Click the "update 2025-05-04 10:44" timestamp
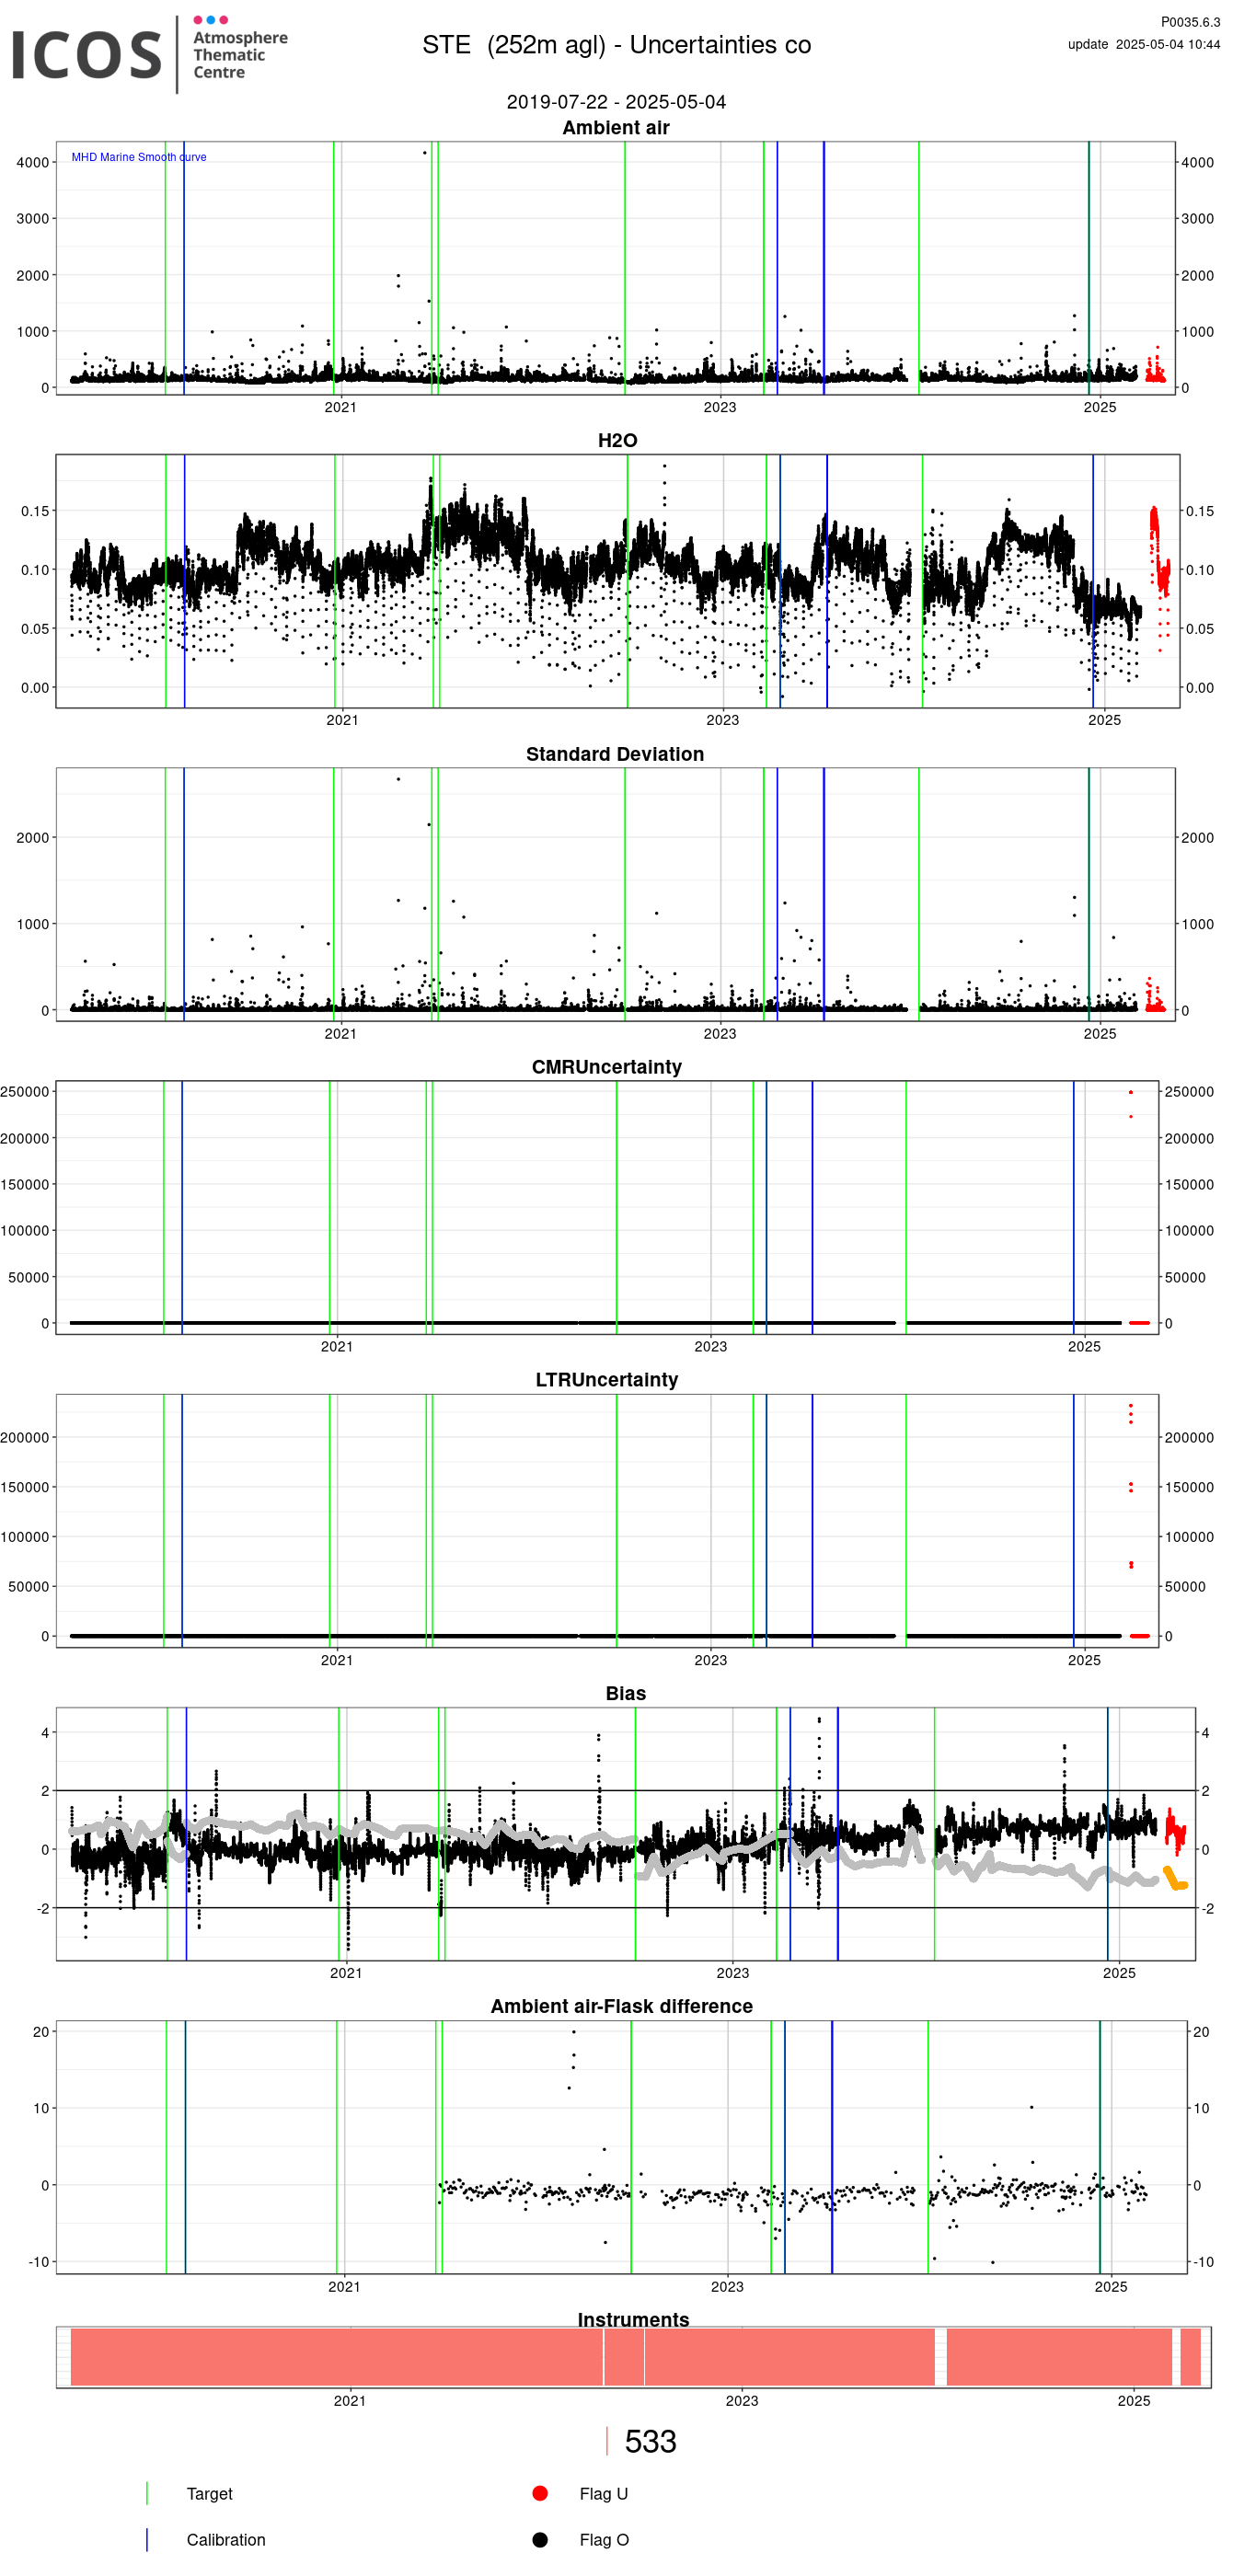This screenshot has height=2576, width=1233. pos(1144,44)
